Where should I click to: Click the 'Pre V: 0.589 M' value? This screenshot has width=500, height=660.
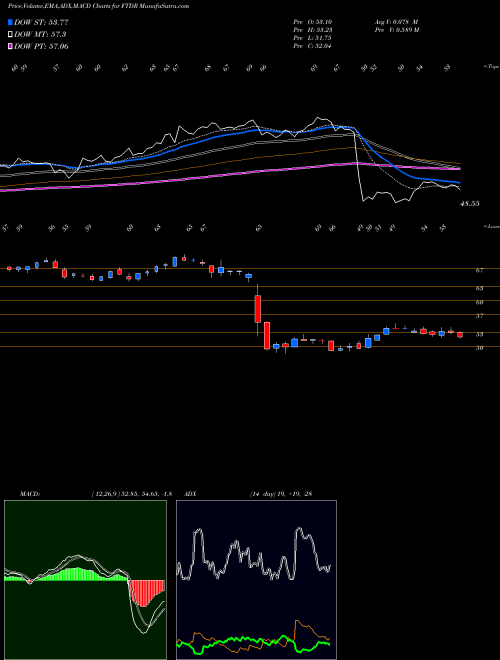(396, 30)
